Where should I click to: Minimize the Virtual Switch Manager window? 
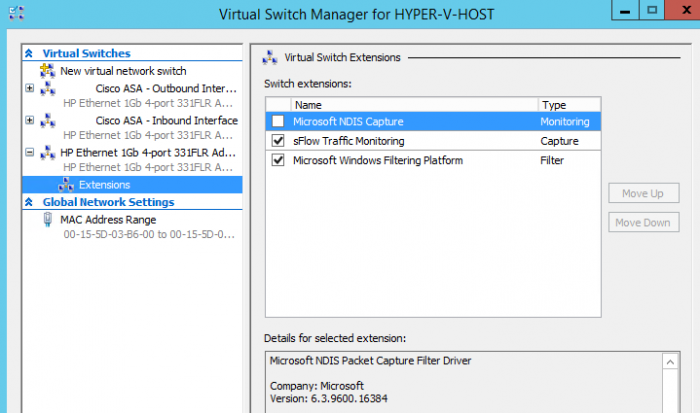pyautogui.click(x=625, y=10)
